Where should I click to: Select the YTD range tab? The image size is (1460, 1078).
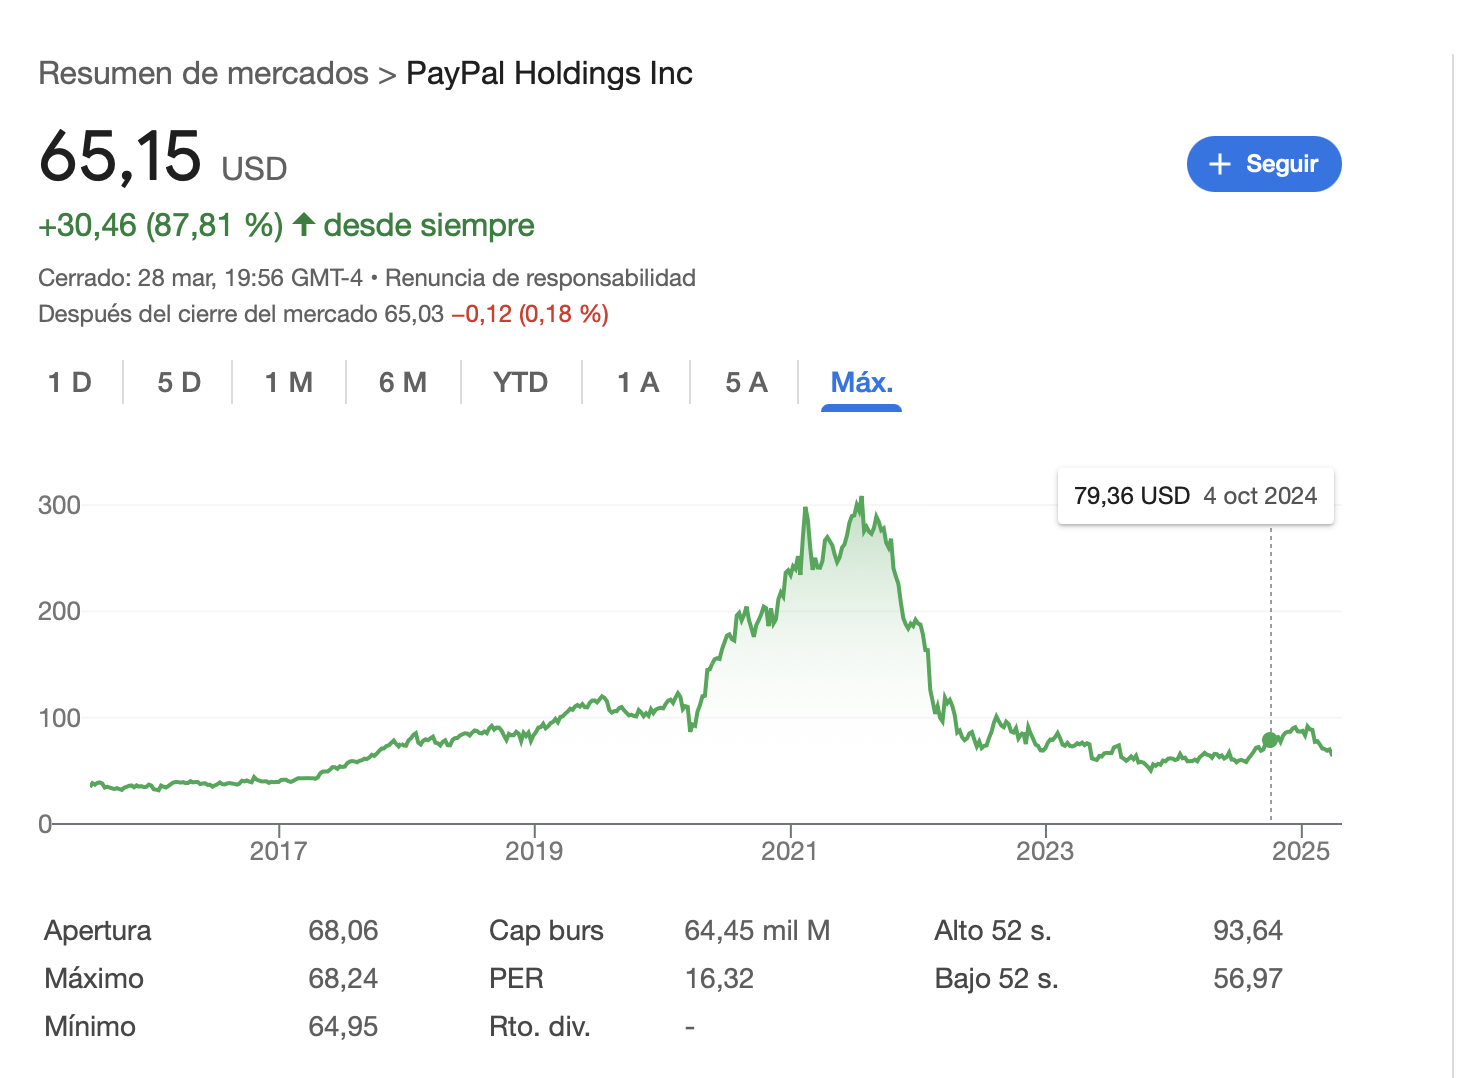(x=521, y=382)
